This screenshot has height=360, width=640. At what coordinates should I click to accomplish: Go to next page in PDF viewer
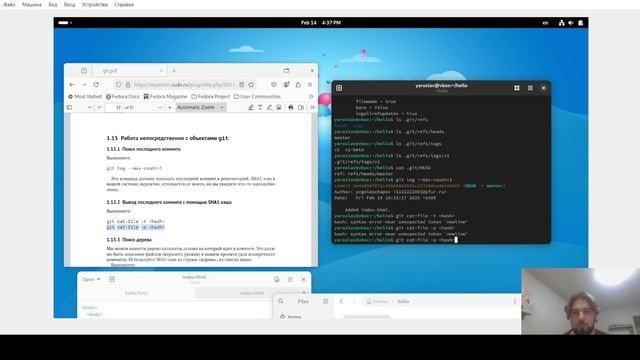(x=99, y=107)
